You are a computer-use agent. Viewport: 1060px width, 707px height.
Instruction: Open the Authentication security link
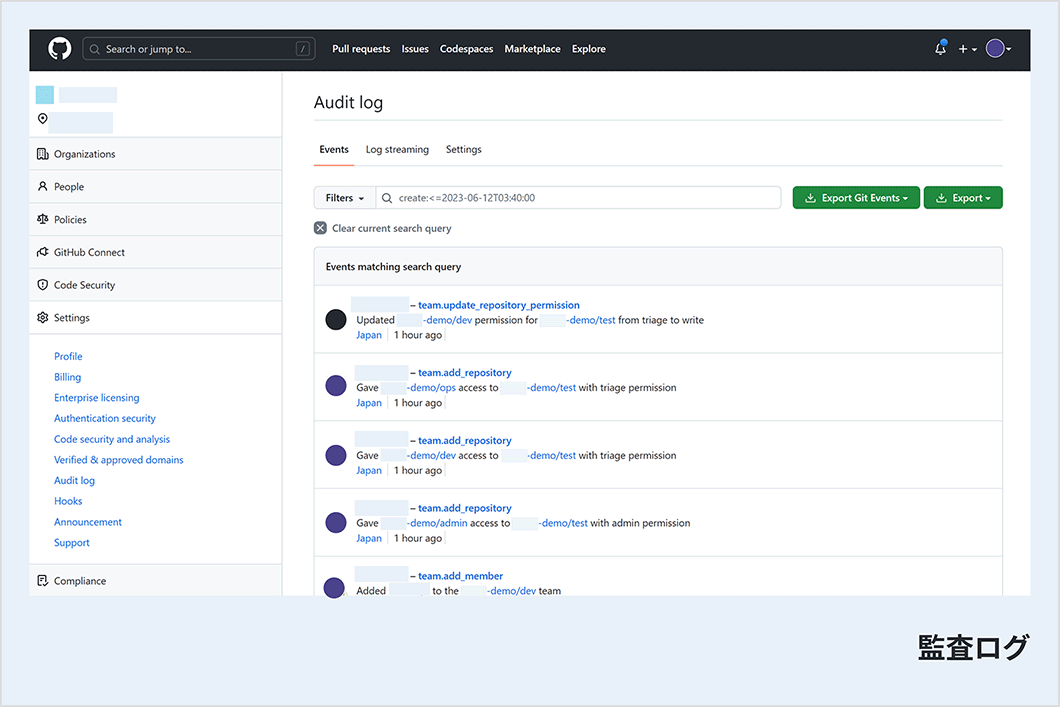click(105, 419)
